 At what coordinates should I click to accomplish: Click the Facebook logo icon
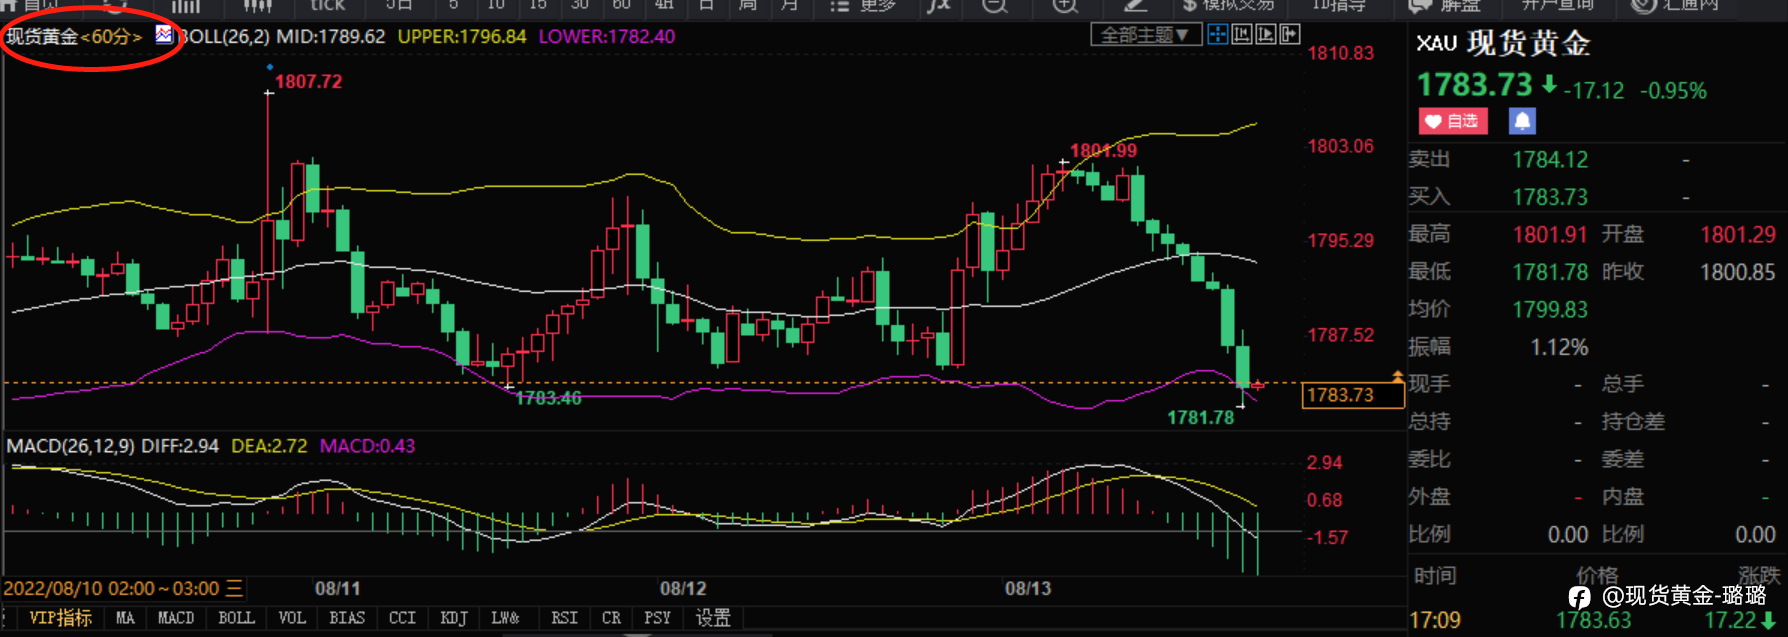pos(1579,597)
